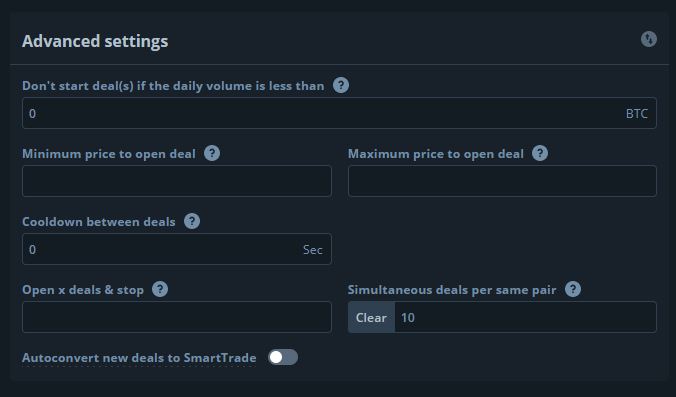The height and width of the screenshot is (397, 676).
Task: View Cooldown between deals help tooltip icon
Action: [192, 222]
